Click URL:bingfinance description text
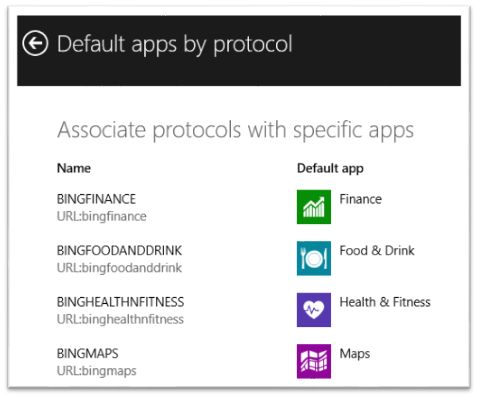Image resolution: width=478 pixels, height=398 pixels. click(x=102, y=216)
